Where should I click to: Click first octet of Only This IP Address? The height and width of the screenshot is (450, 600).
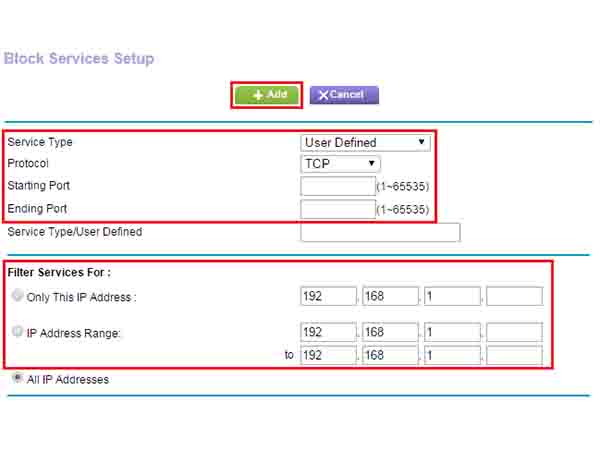(328, 296)
